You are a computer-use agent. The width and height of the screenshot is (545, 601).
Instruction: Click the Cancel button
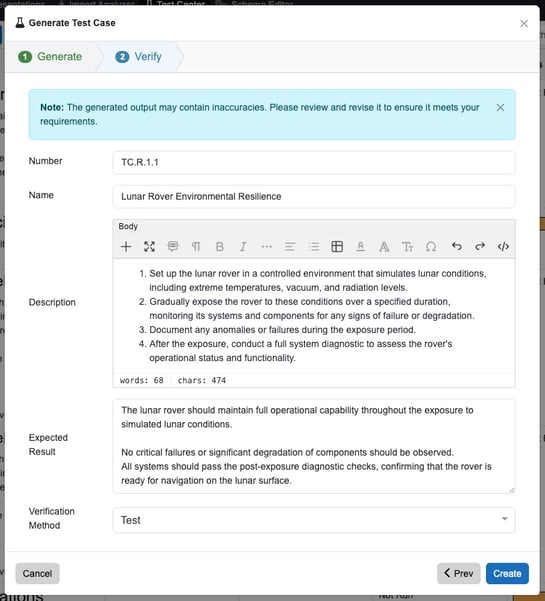click(x=37, y=573)
